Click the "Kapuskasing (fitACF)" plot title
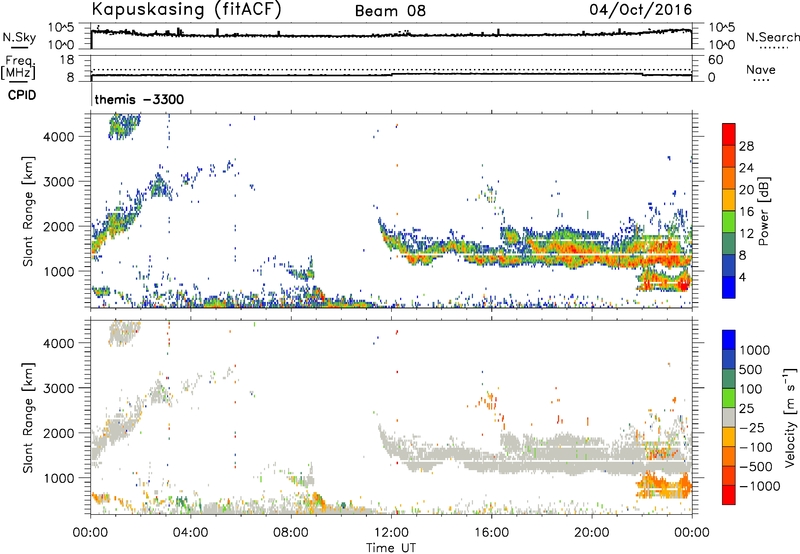 (186, 9)
